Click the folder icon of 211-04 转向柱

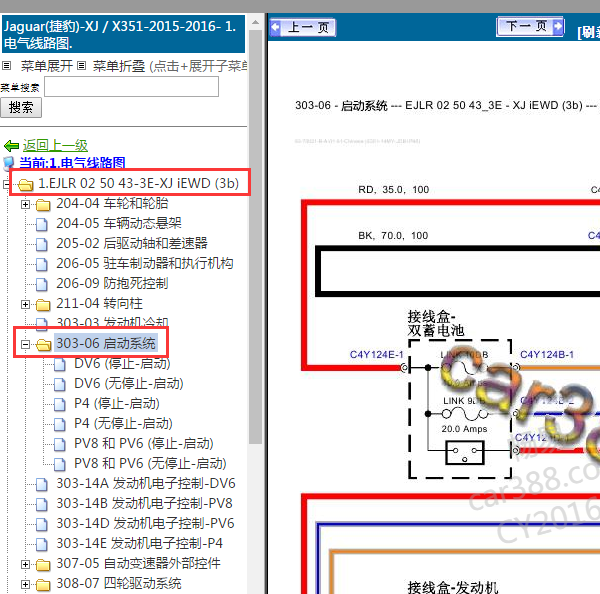[43, 305]
